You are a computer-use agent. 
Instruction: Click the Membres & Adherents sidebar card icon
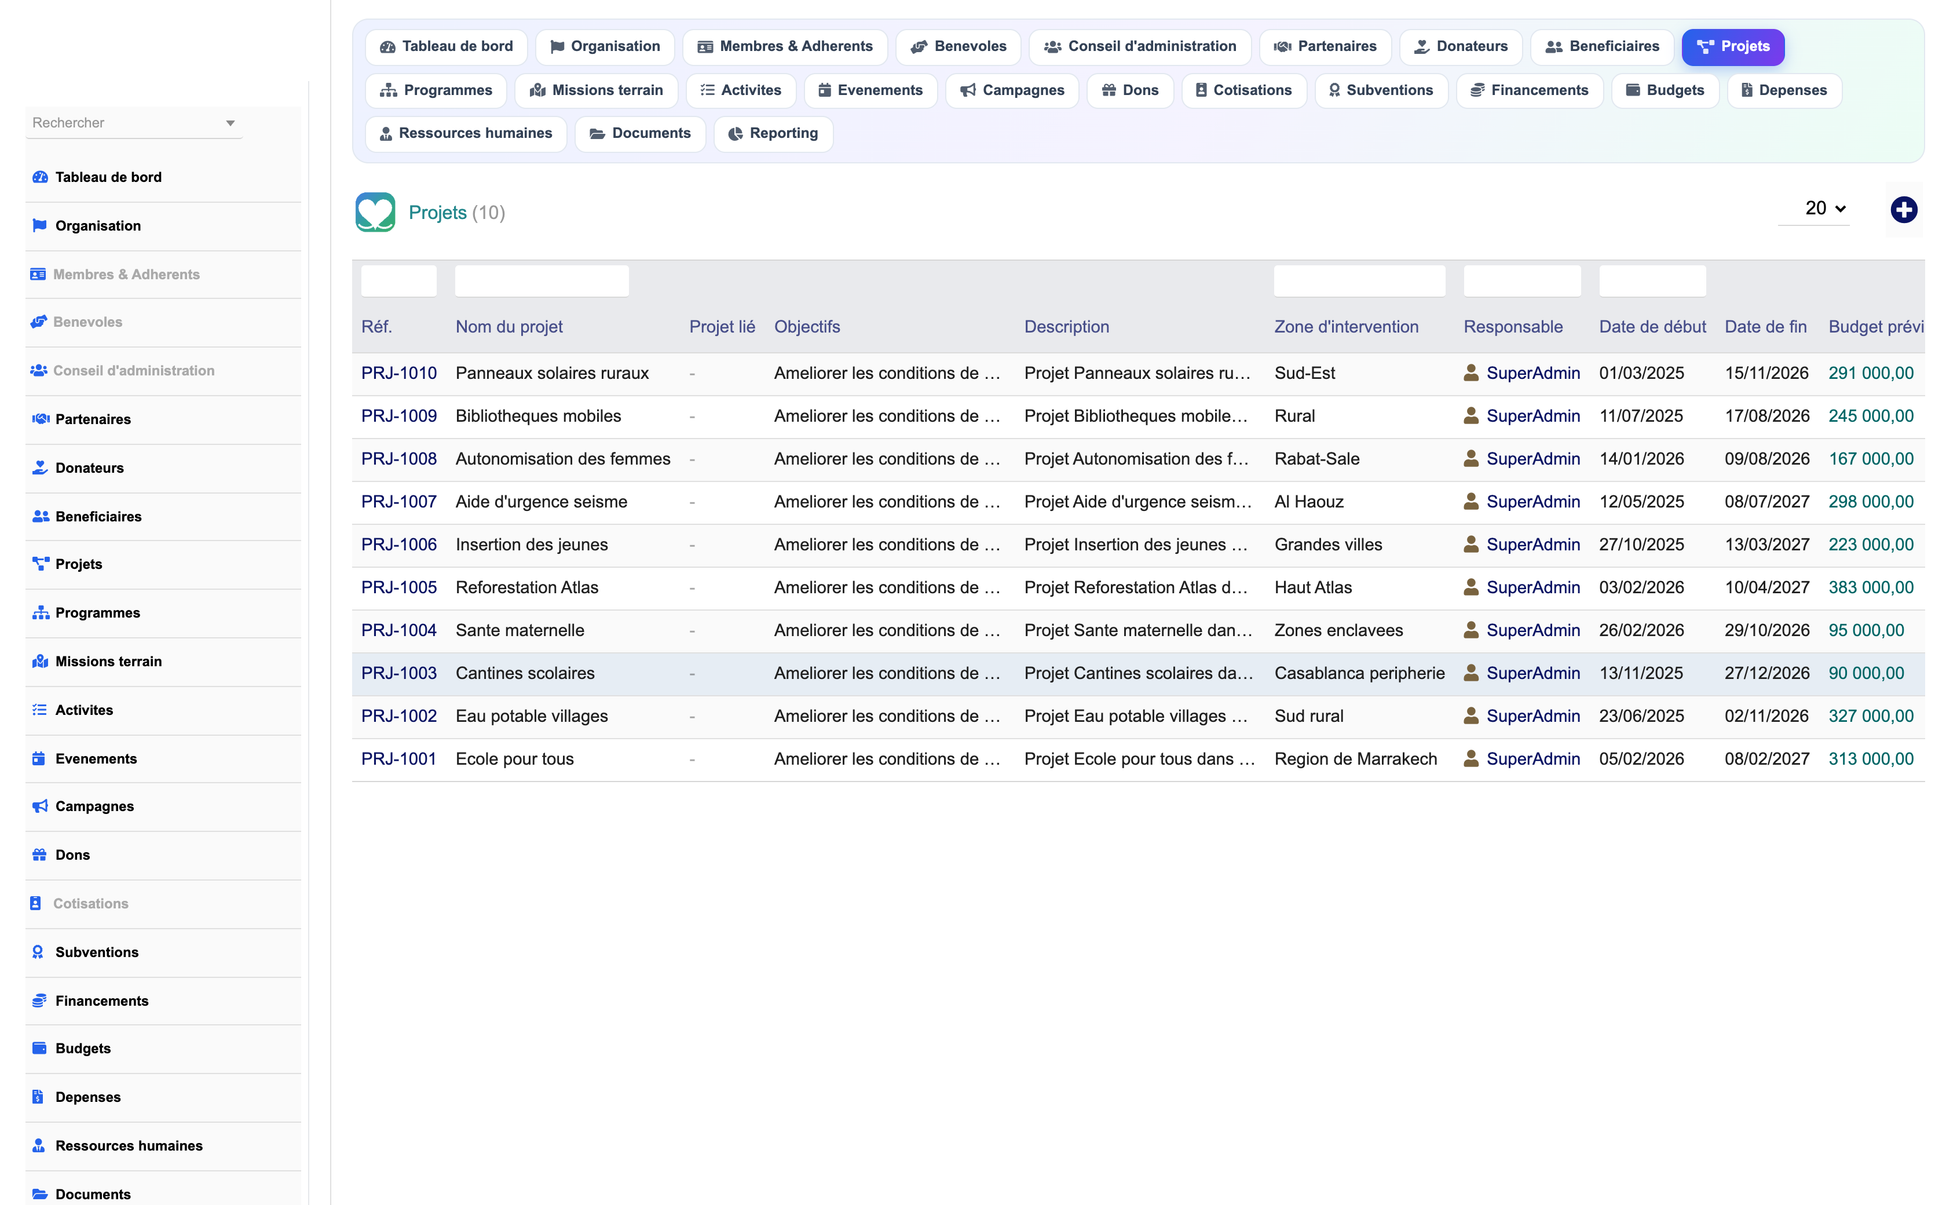tap(38, 274)
